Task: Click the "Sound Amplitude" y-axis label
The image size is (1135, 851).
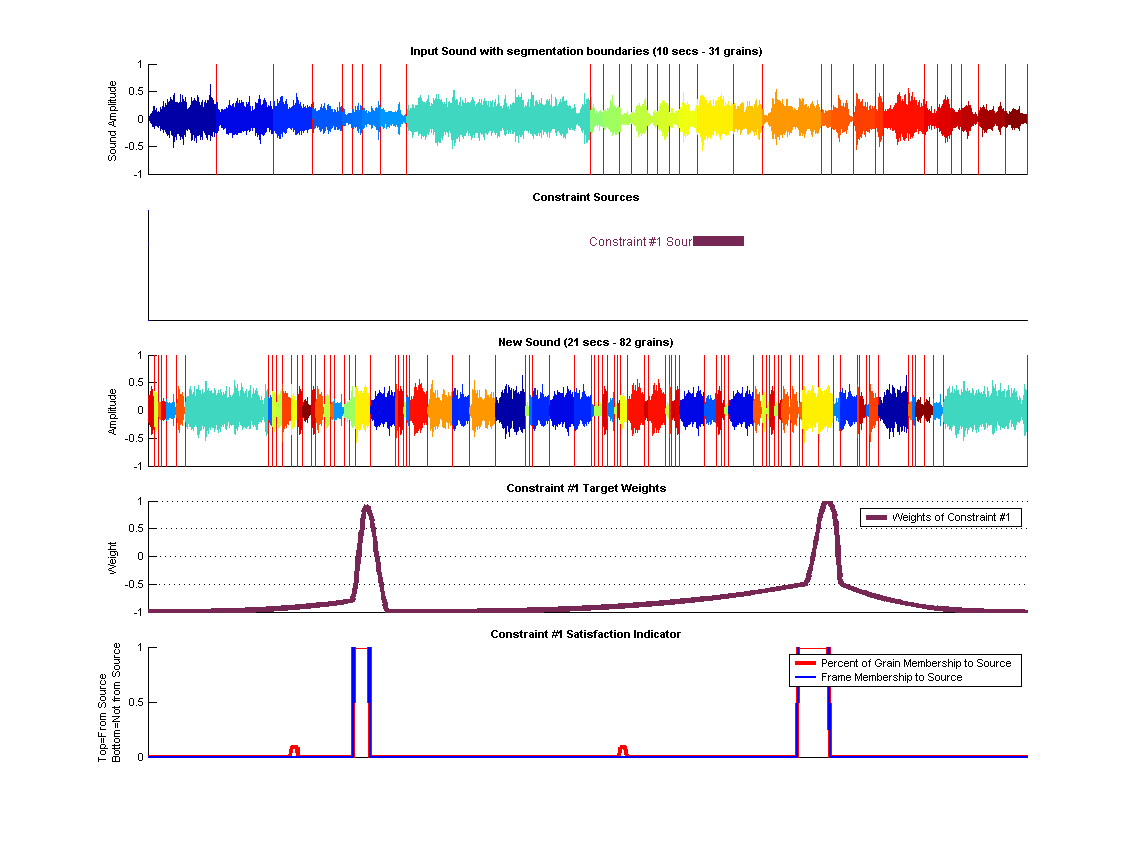Action: [x=113, y=120]
